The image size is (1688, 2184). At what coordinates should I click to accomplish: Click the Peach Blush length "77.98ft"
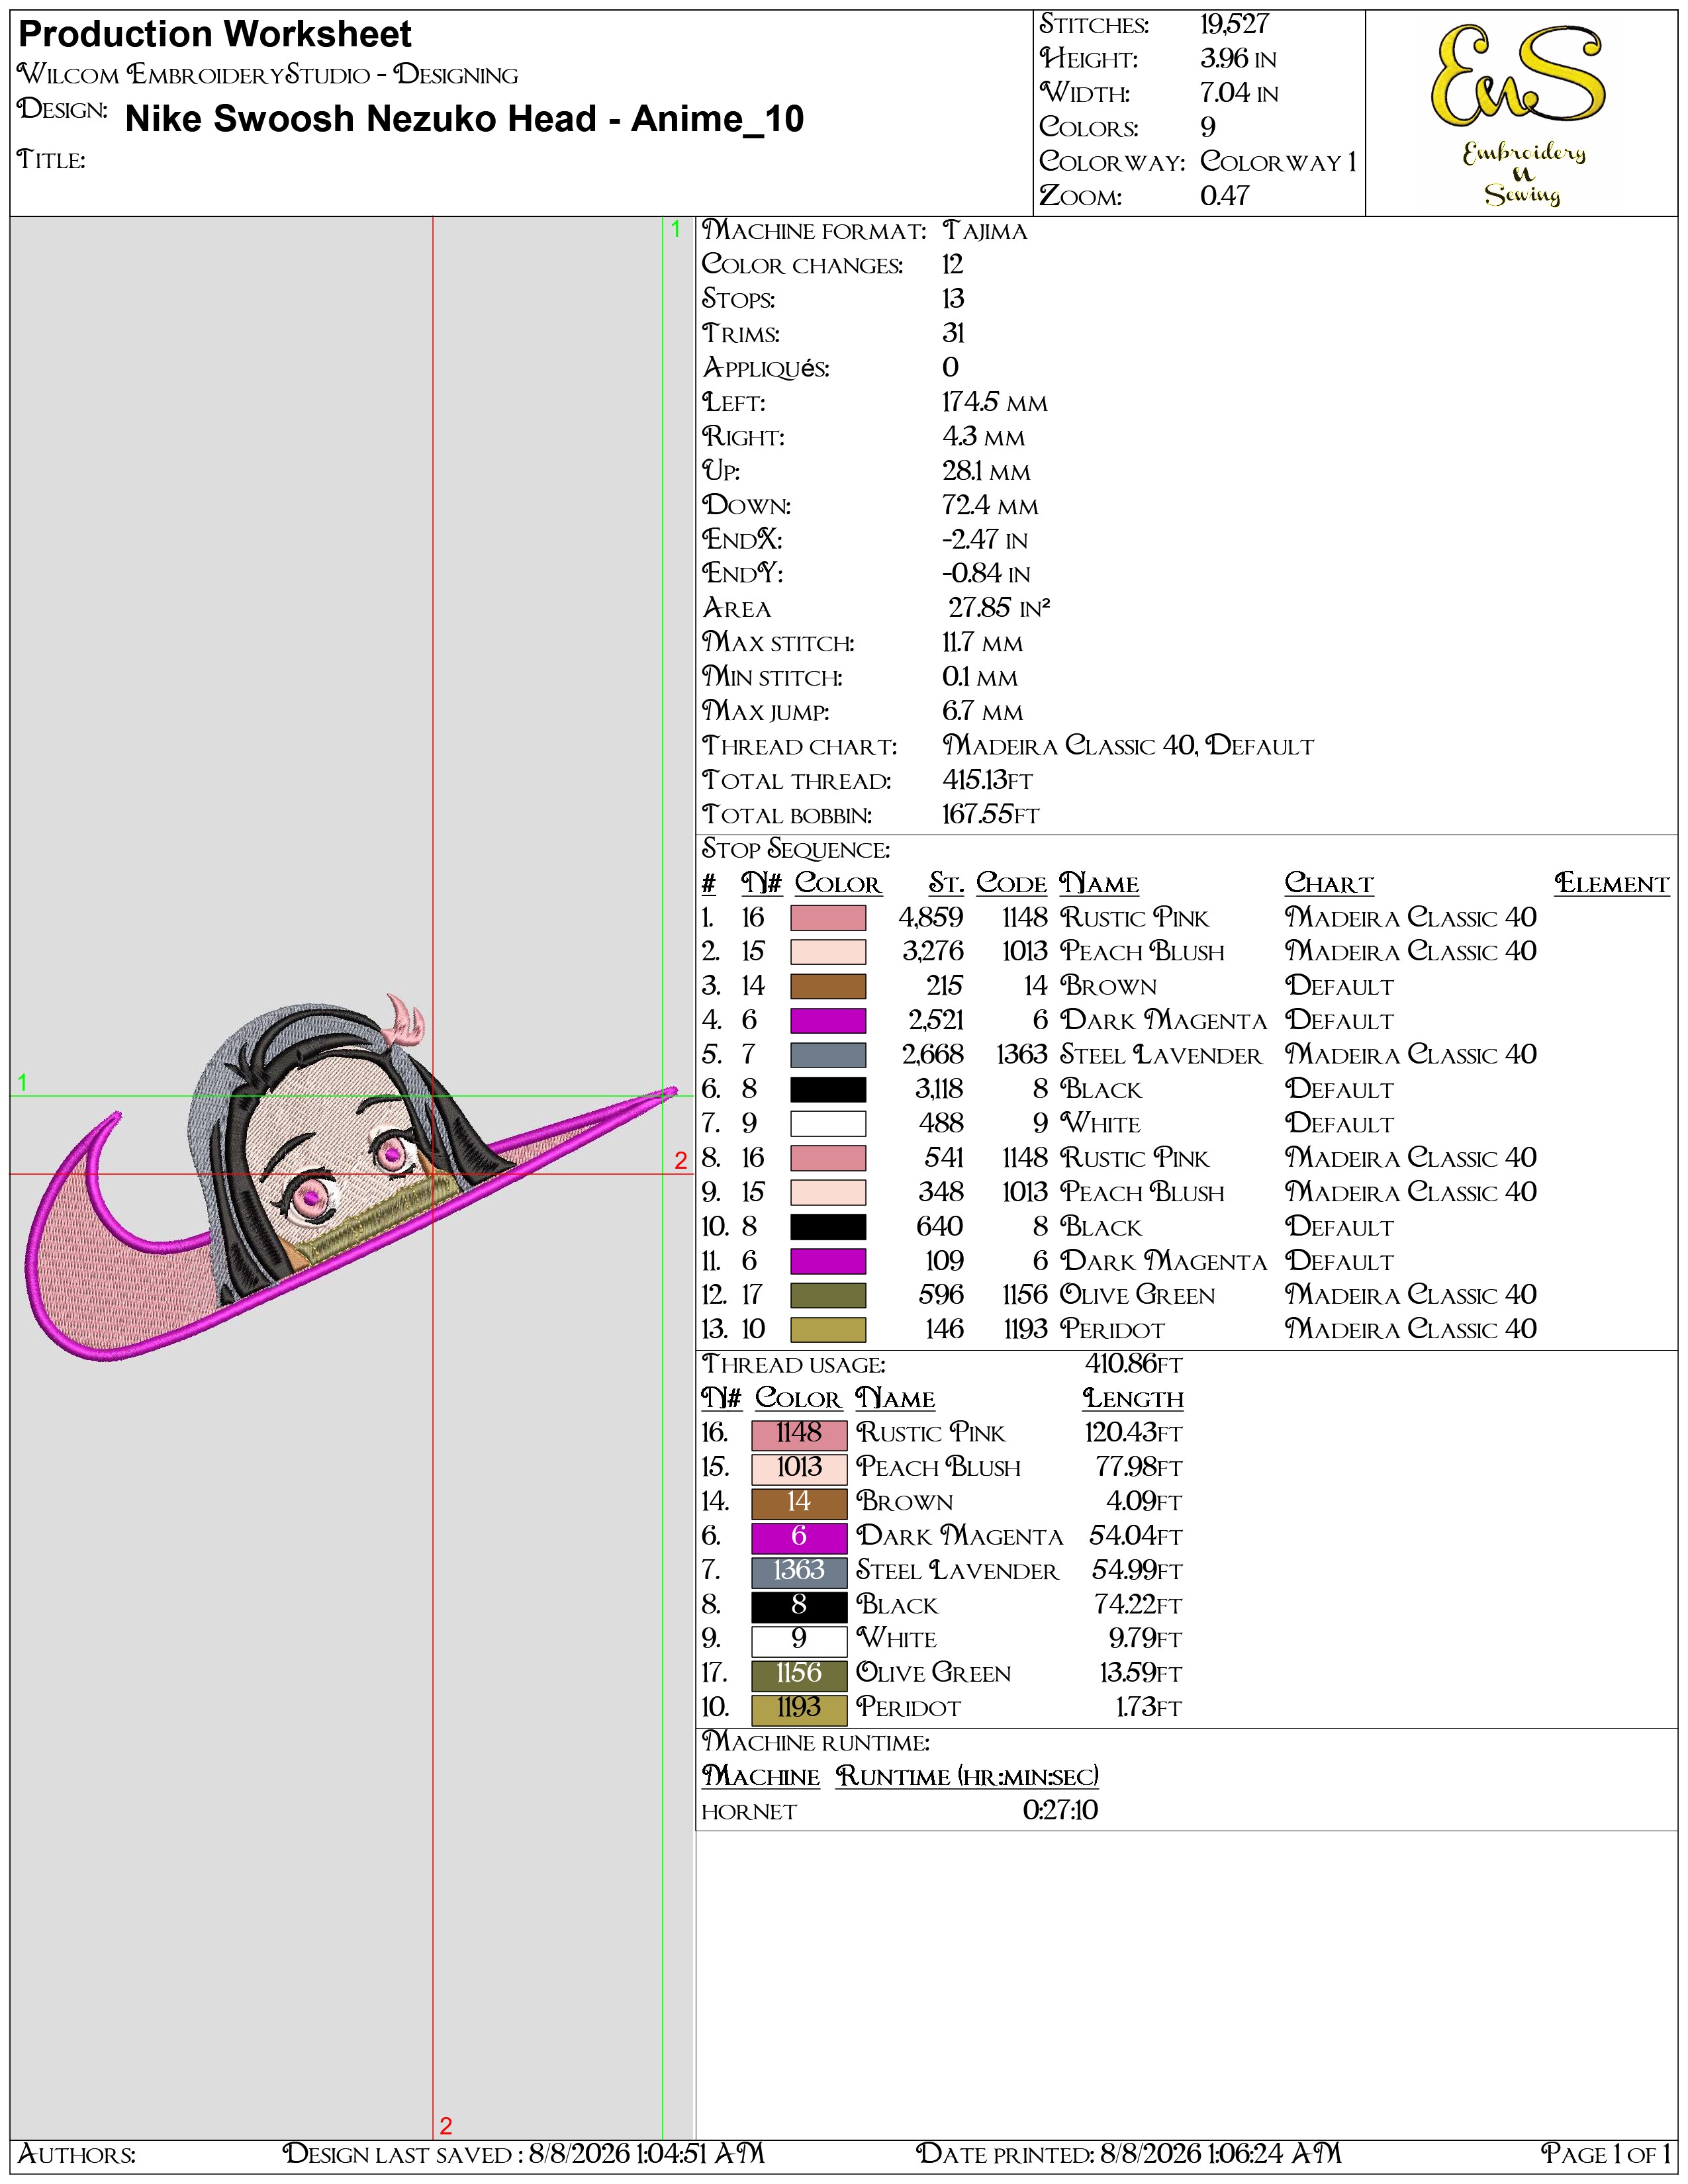point(1139,1468)
